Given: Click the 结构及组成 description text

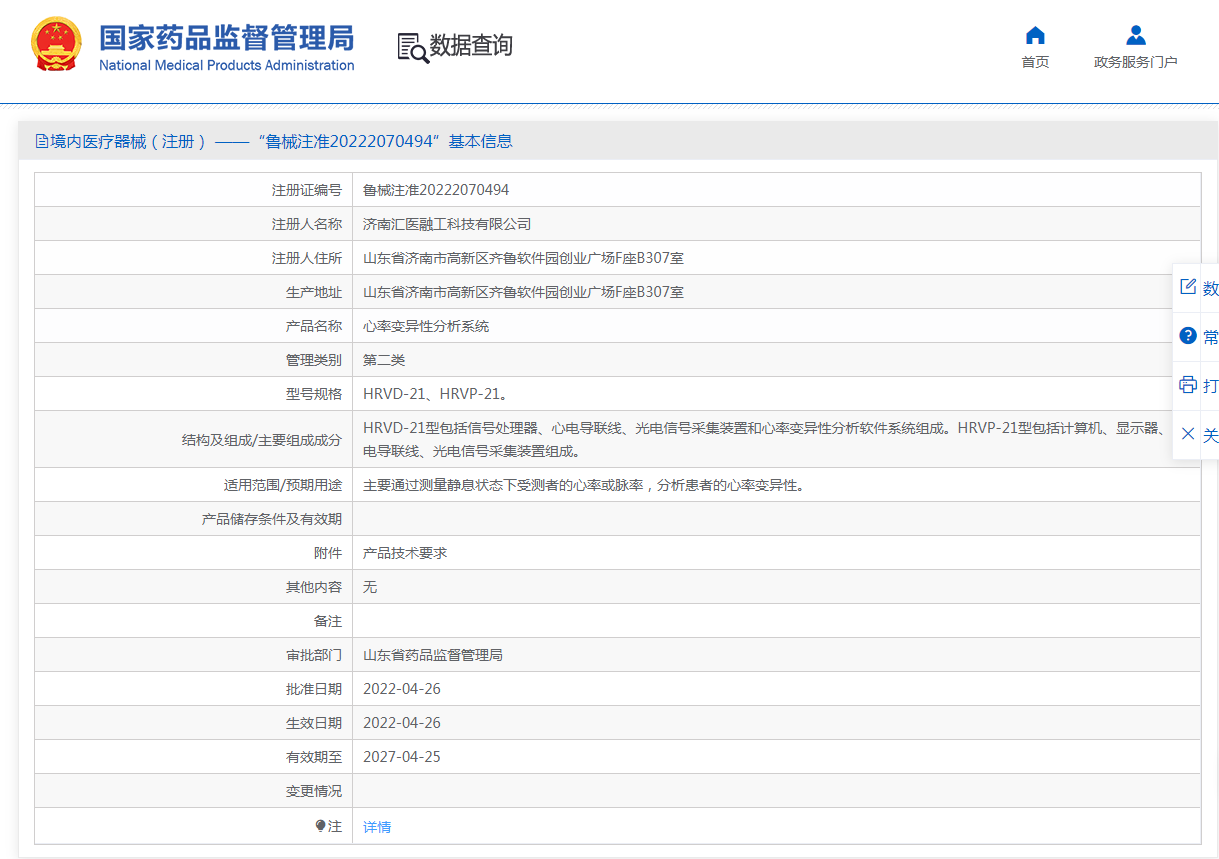Looking at the screenshot, I should tap(765, 440).
